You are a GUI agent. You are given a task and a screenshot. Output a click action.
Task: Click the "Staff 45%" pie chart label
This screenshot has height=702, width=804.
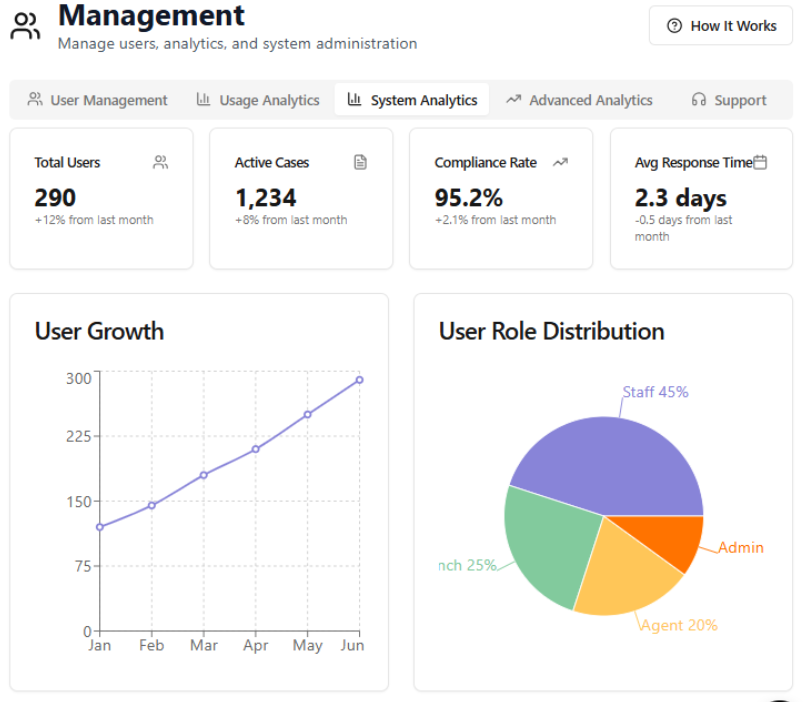pos(655,392)
